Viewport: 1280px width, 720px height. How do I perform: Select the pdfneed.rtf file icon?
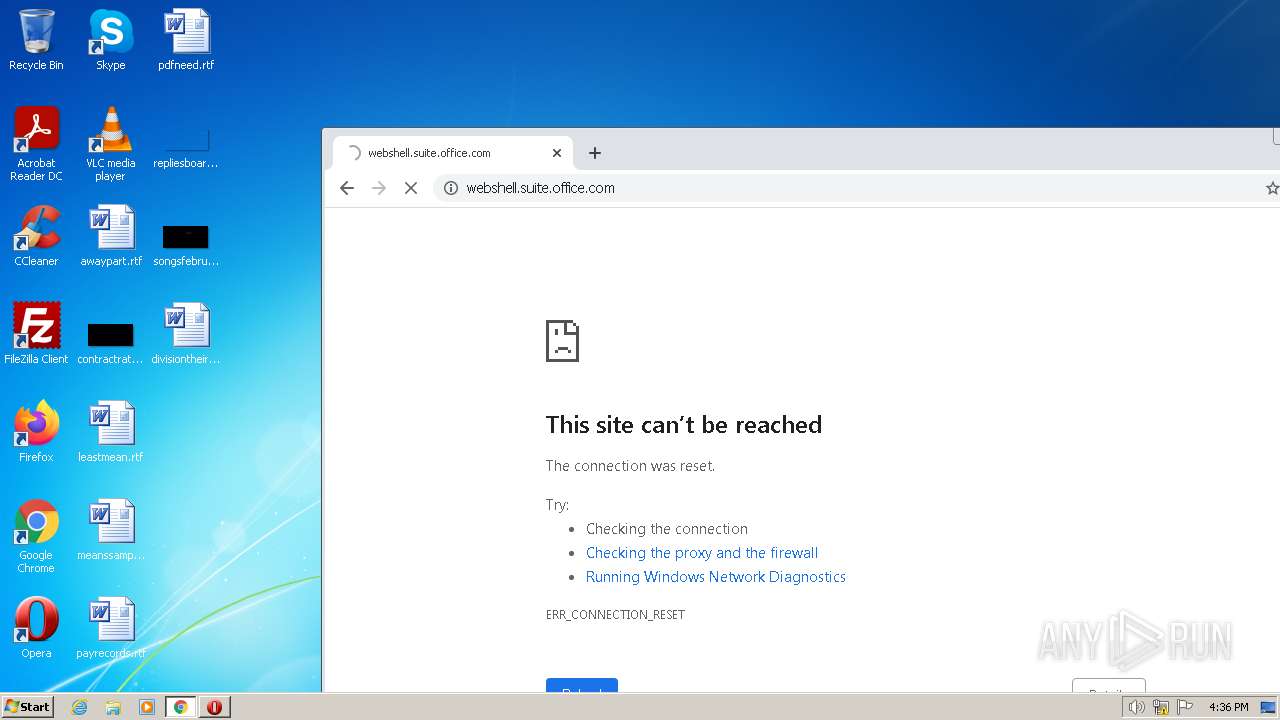coord(186,40)
